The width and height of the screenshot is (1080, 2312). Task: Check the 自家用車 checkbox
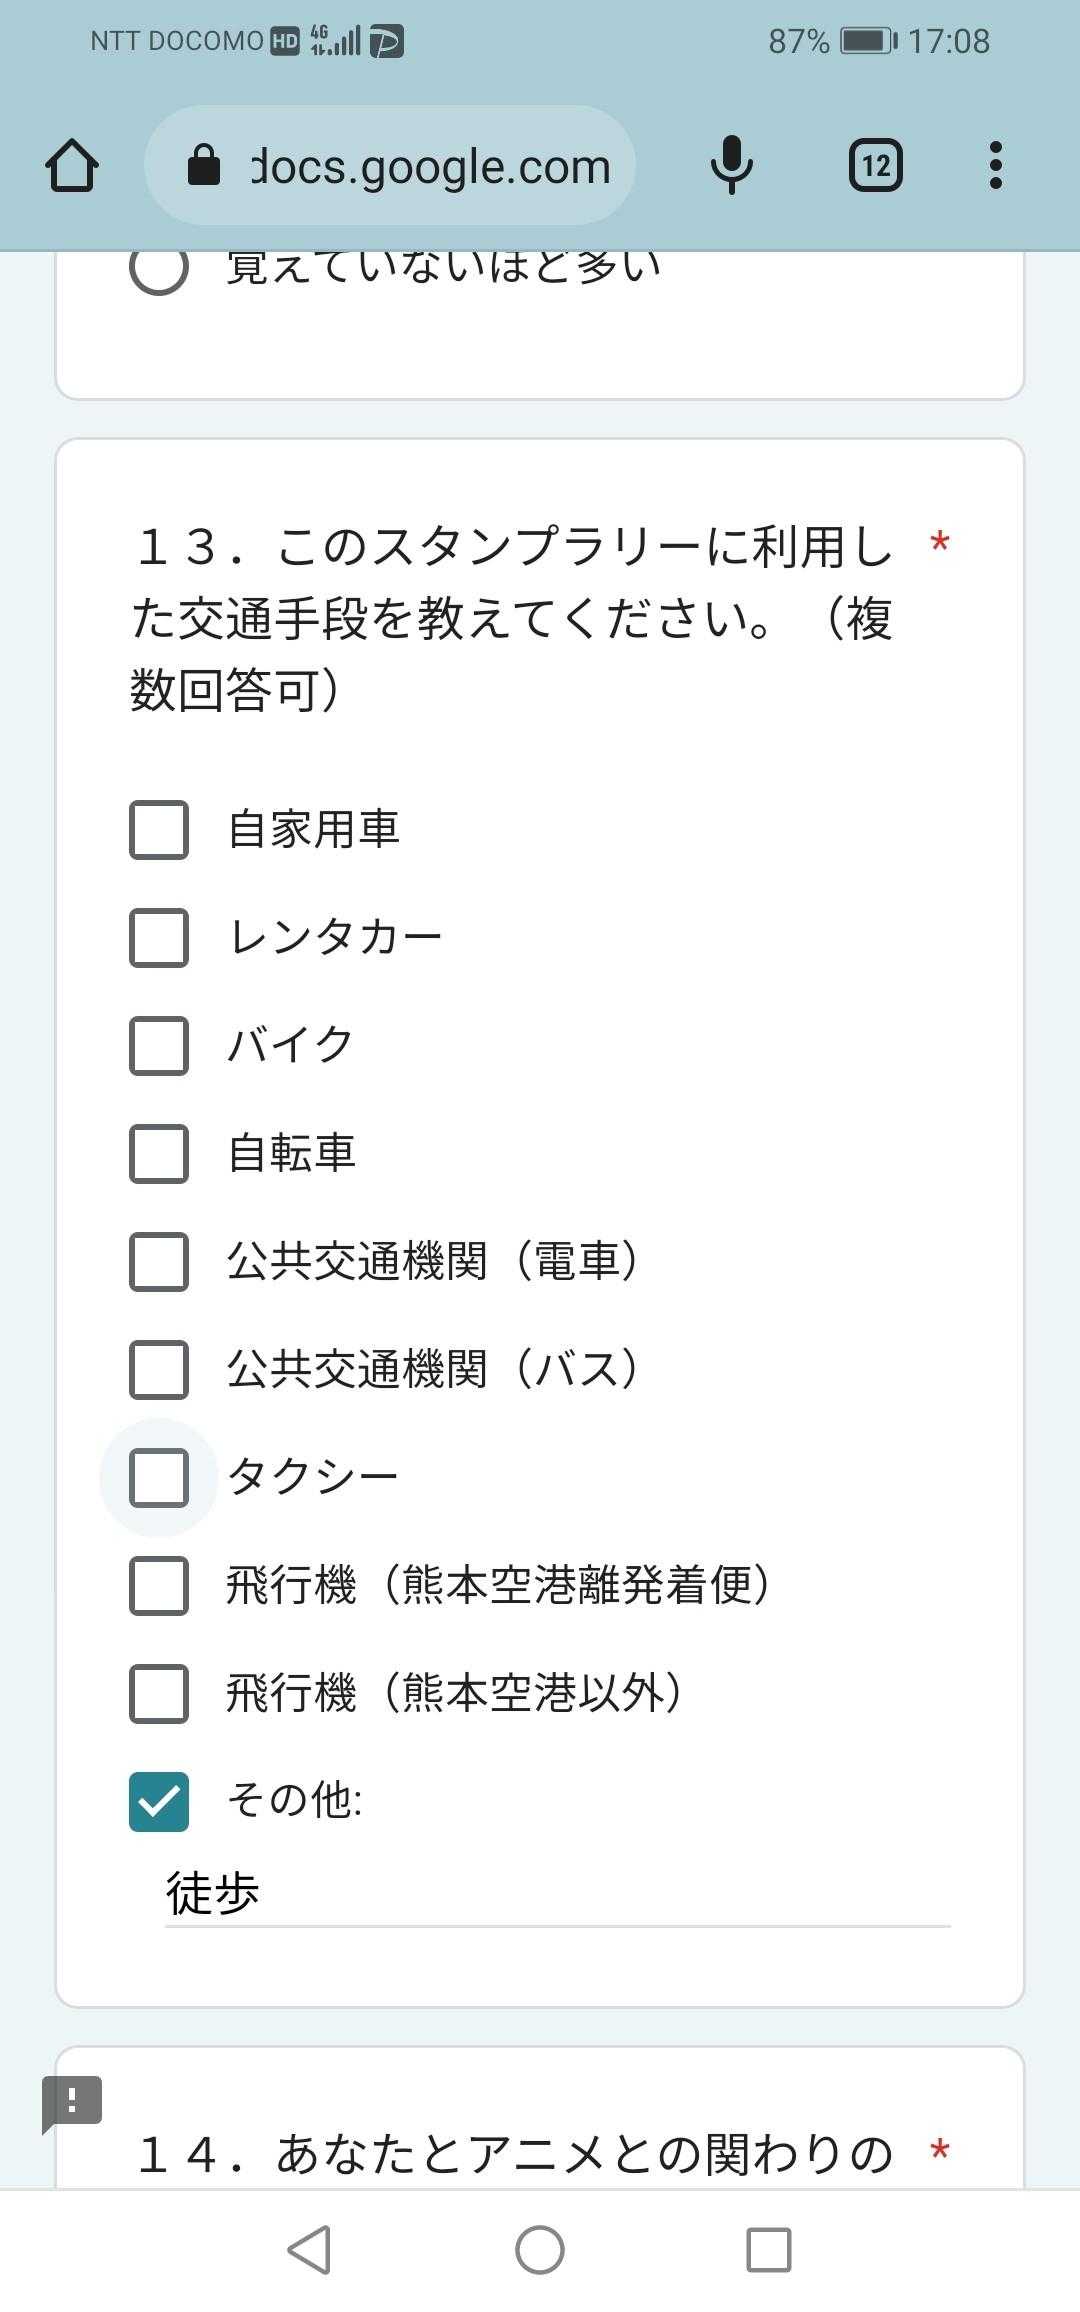tap(159, 830)
